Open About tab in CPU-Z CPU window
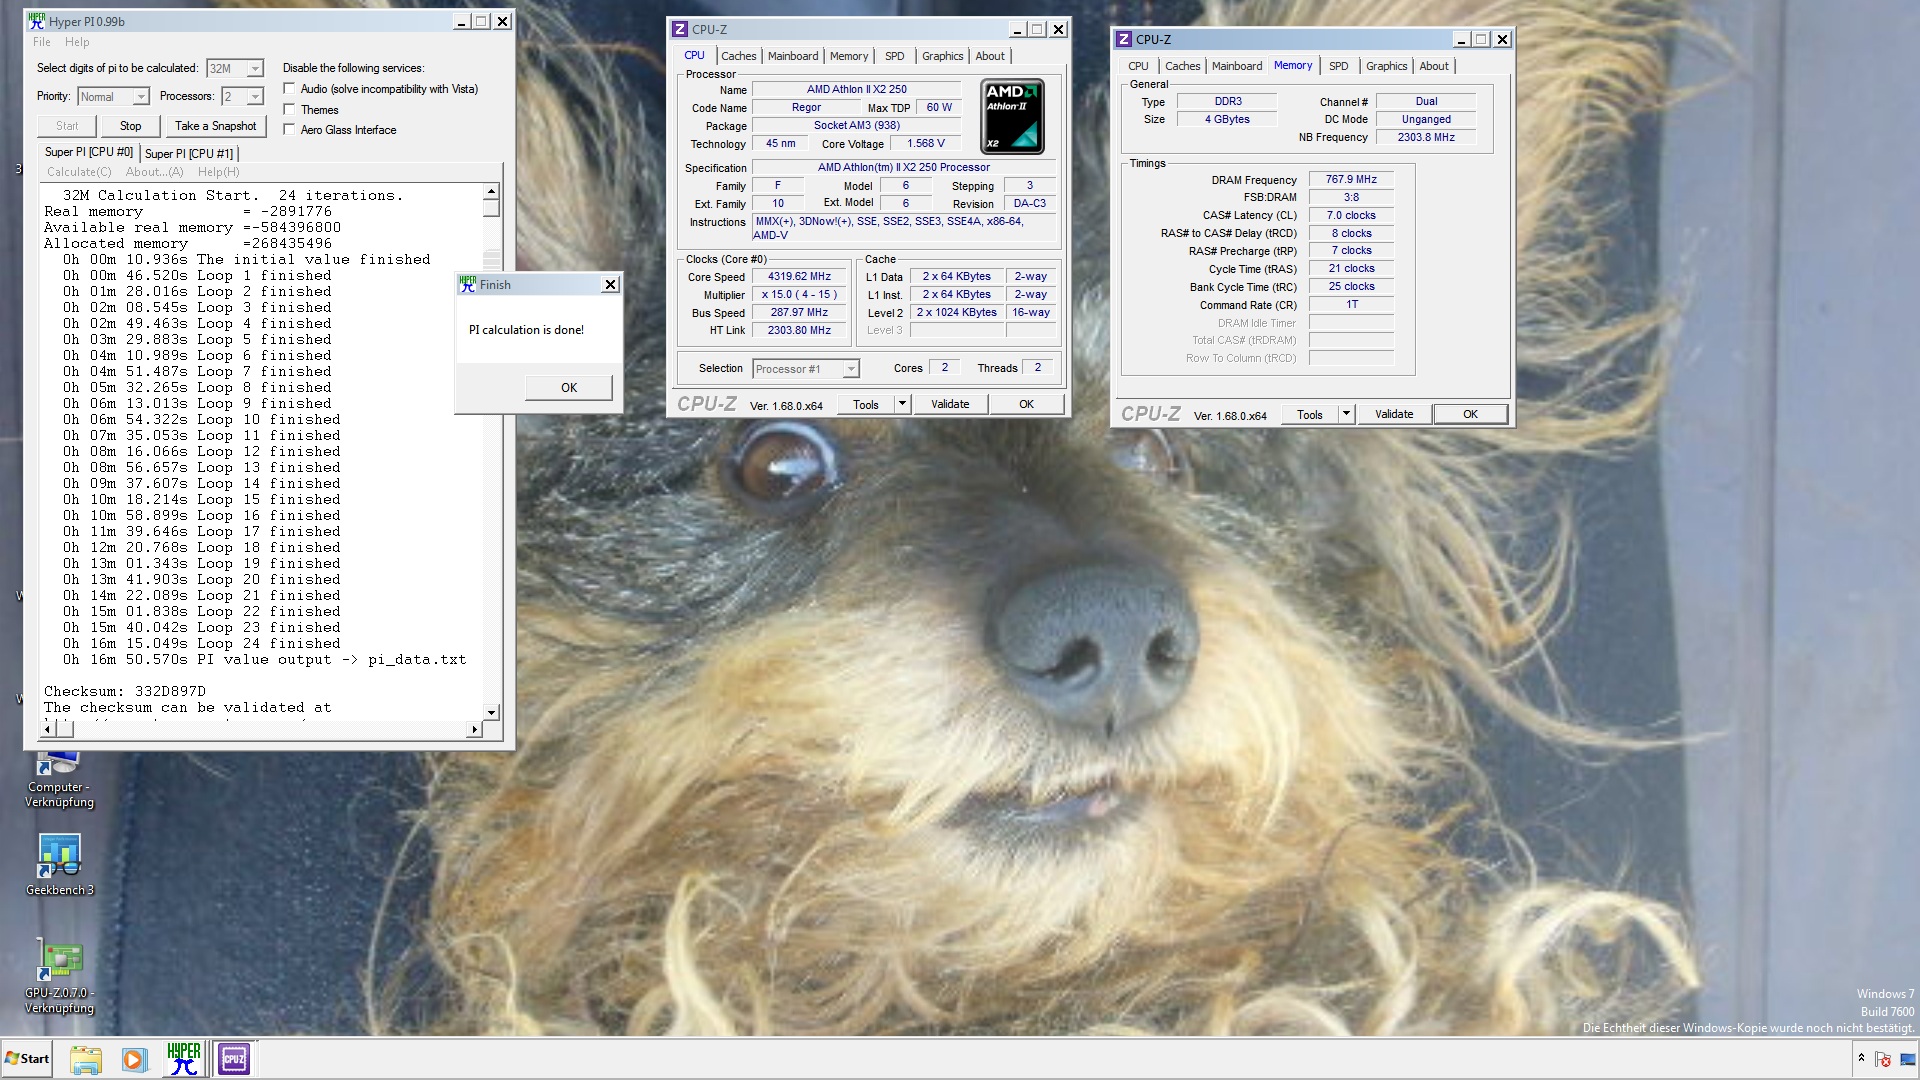 pyautogui.click(x=990, y=56)
